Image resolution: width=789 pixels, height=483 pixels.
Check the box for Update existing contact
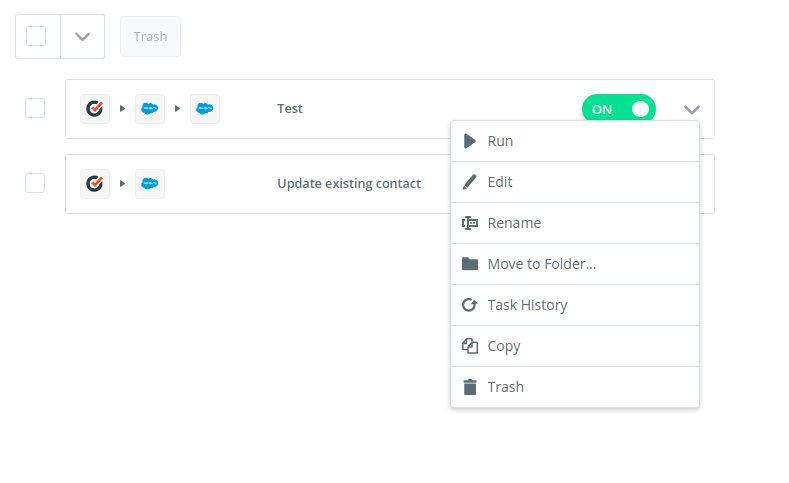click(35, 183)
